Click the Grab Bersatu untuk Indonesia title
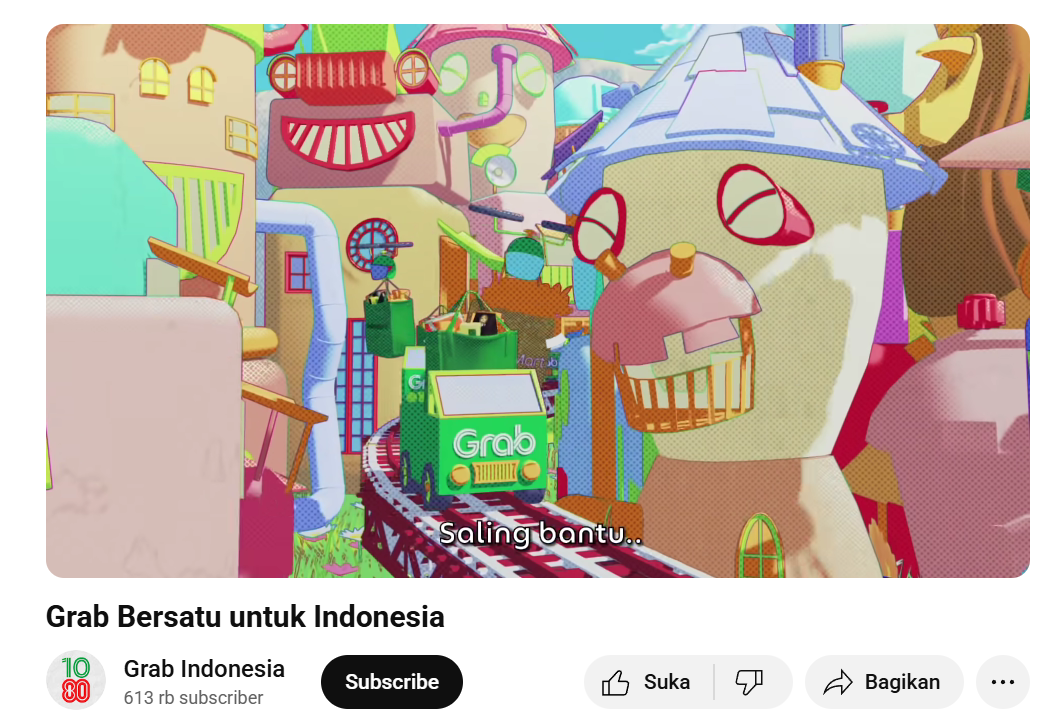The width and height of the screenshot is (1047, 727). [245, 616]
